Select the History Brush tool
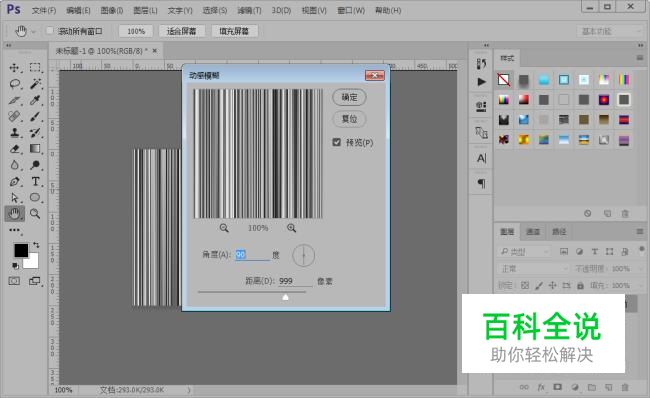 [35, 132]
